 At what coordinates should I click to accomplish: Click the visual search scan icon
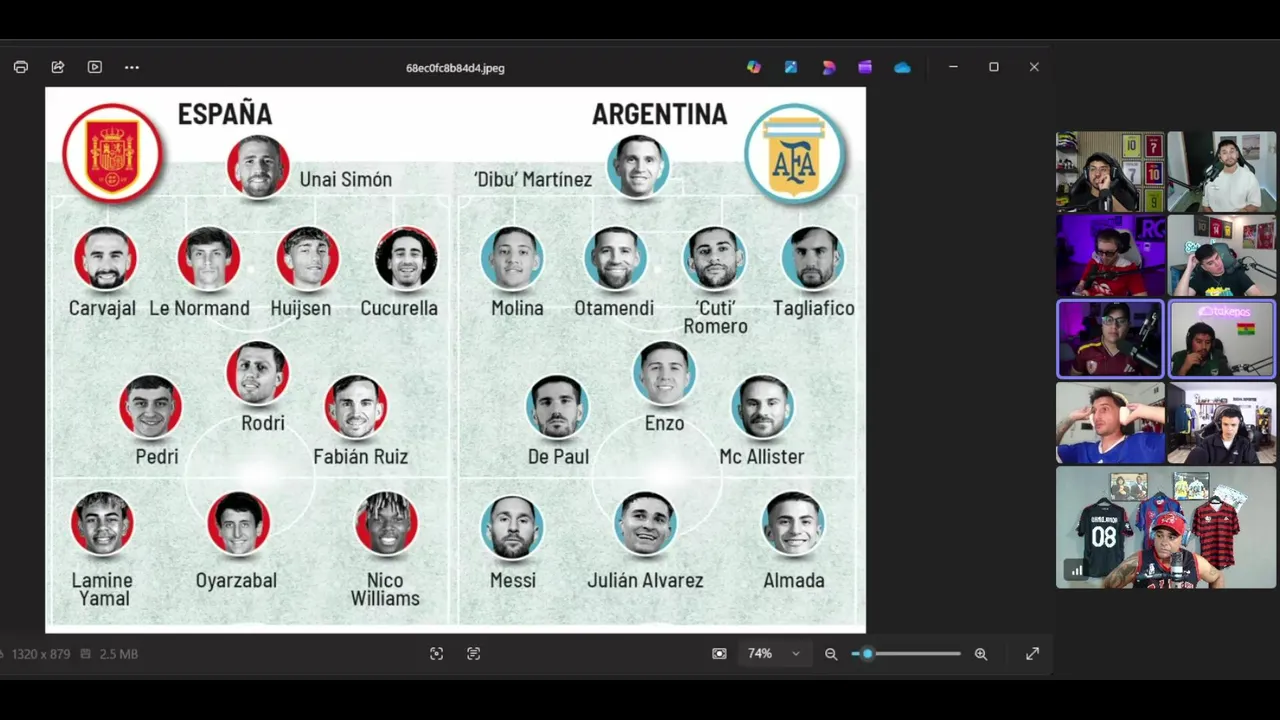tap(436, 653)
